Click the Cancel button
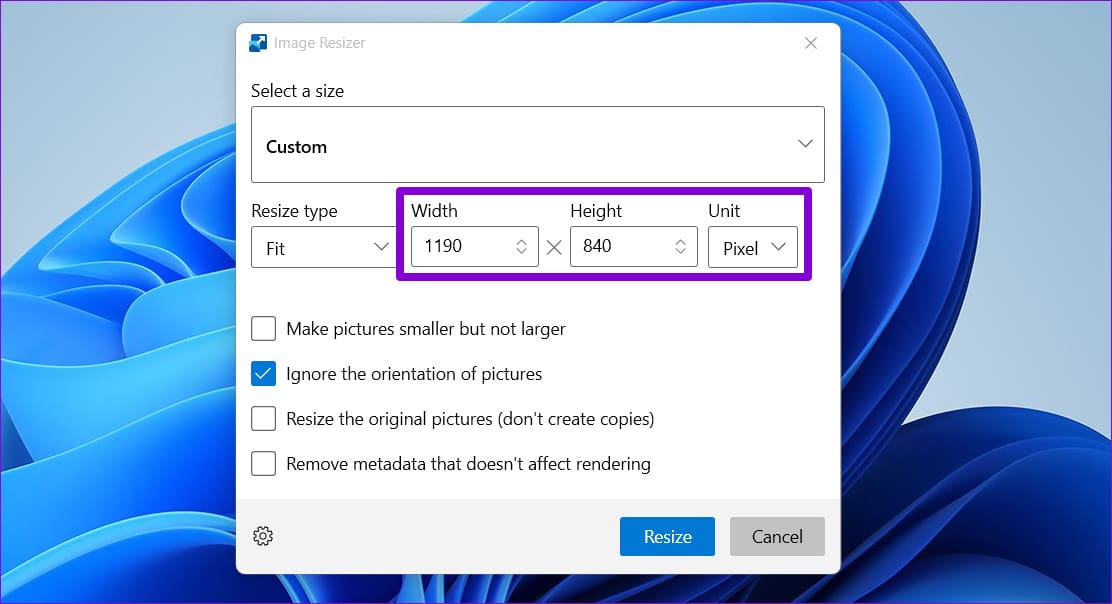This screenshot has height=604, width=1112. coord(777,537)
